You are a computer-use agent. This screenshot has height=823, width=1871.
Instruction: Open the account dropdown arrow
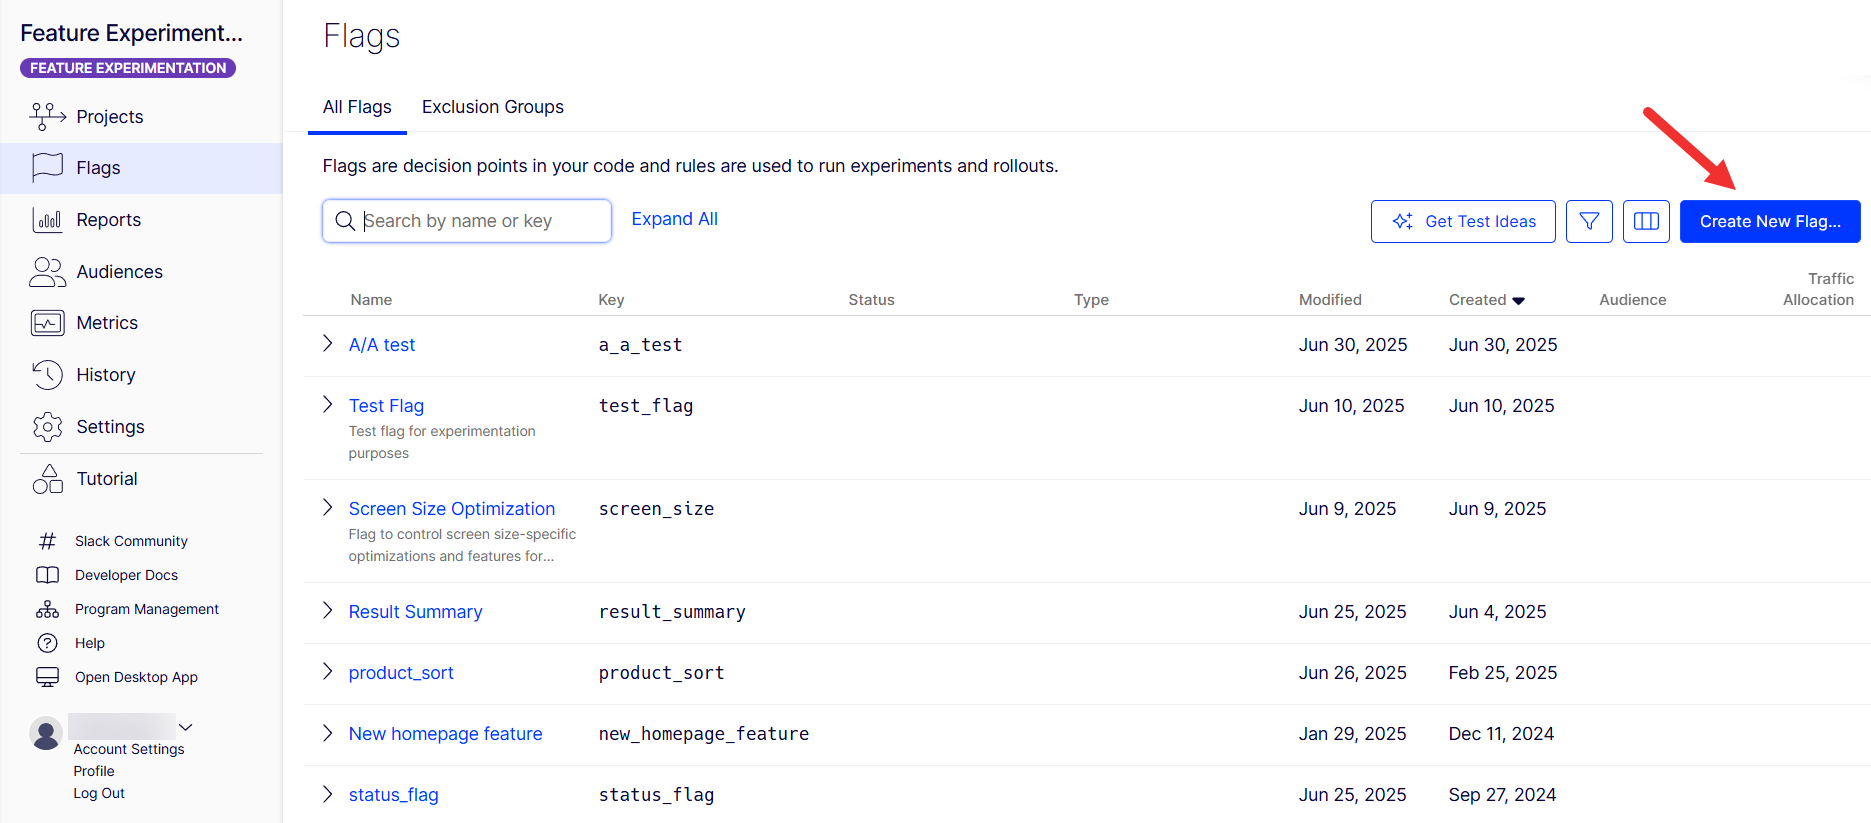185,727
